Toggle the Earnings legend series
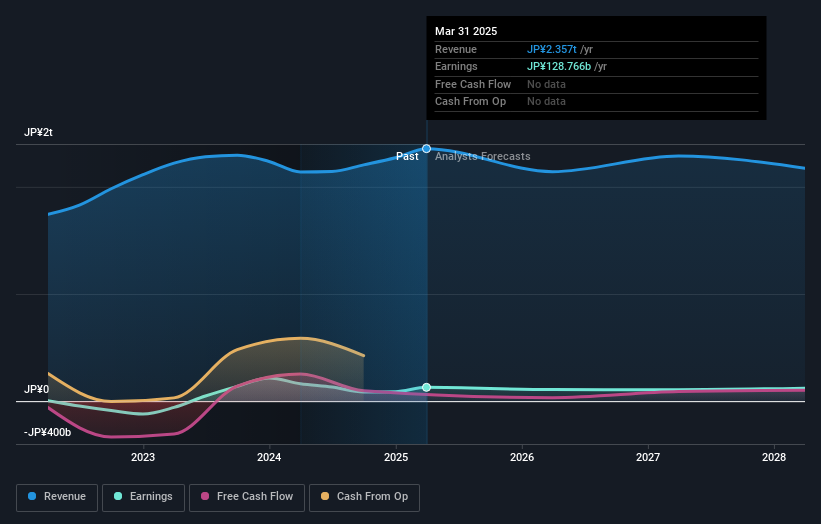This screenshot has height=524, width=821. pyautogui.click(x=143, y=497)
